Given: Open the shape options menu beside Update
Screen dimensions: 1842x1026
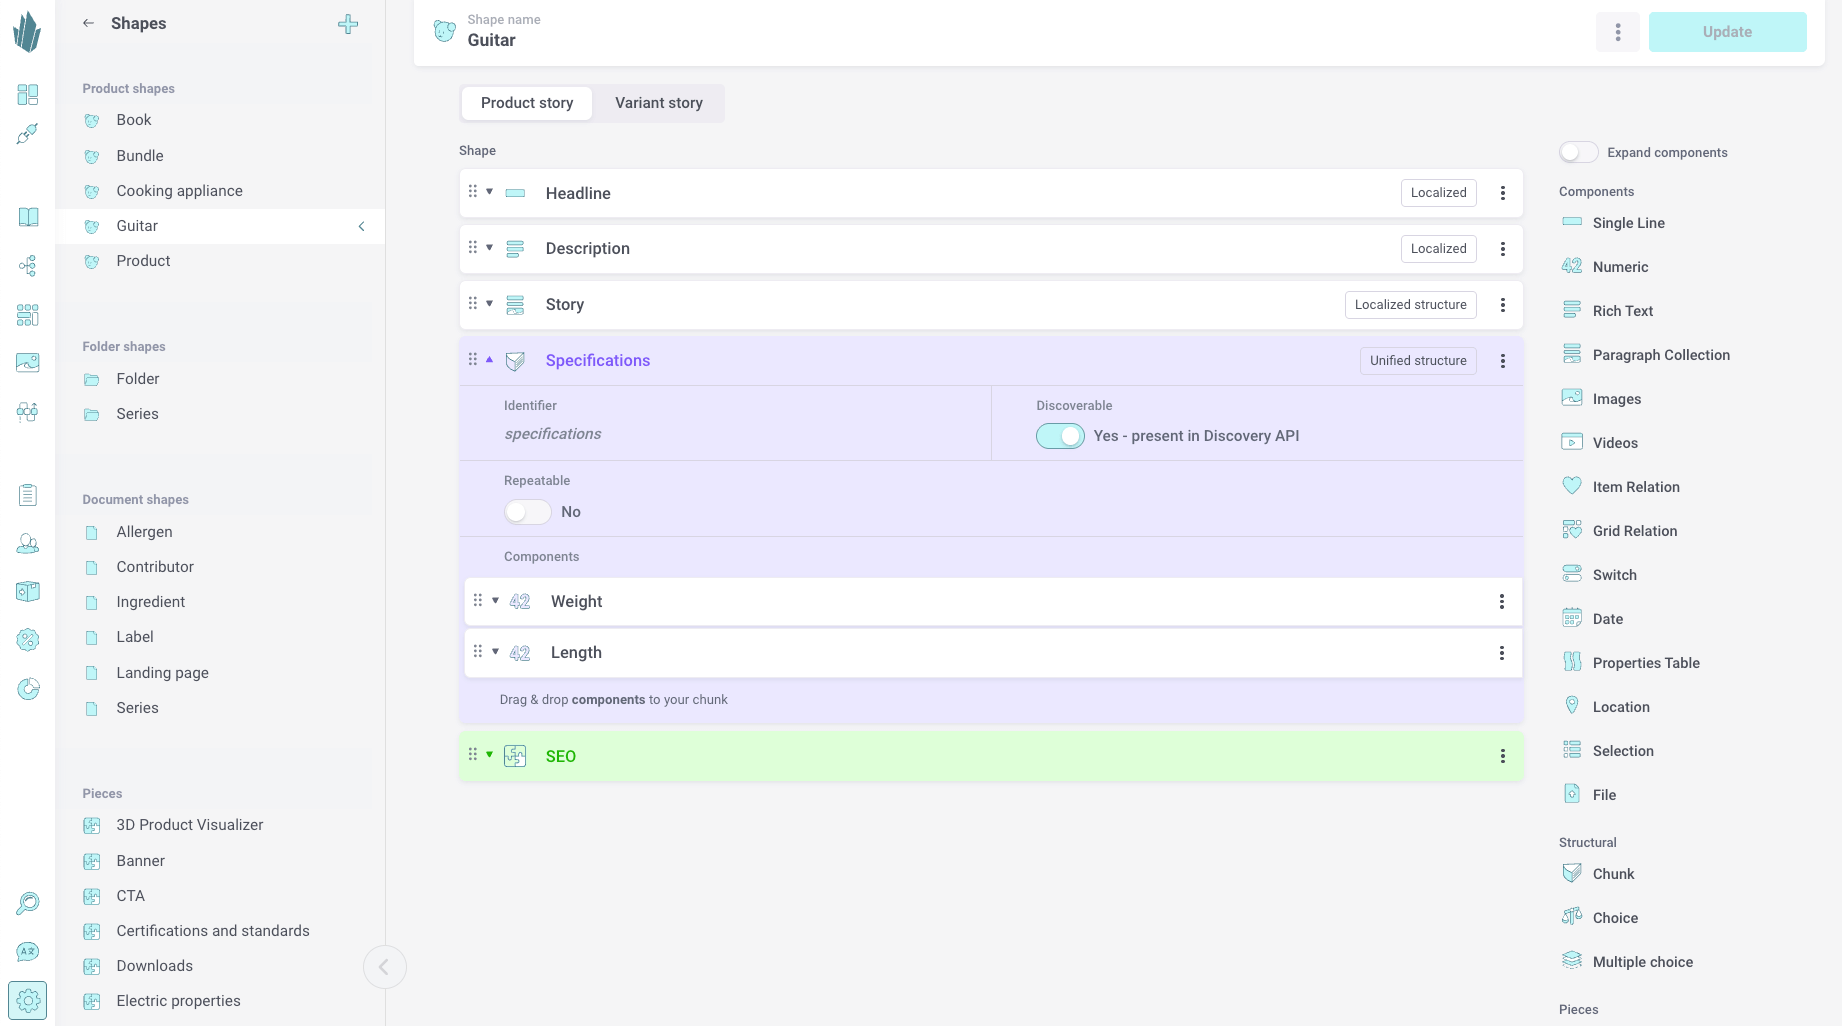Looking at the screenshot, I should click(1617, 32).
